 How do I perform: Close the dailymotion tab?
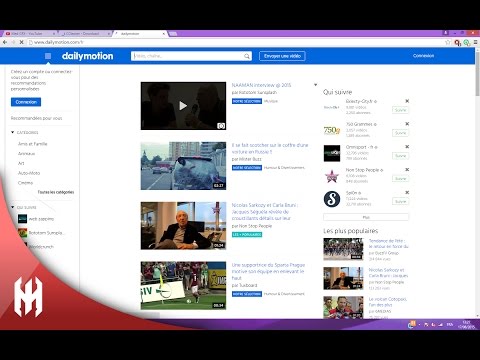click(164, 34)
